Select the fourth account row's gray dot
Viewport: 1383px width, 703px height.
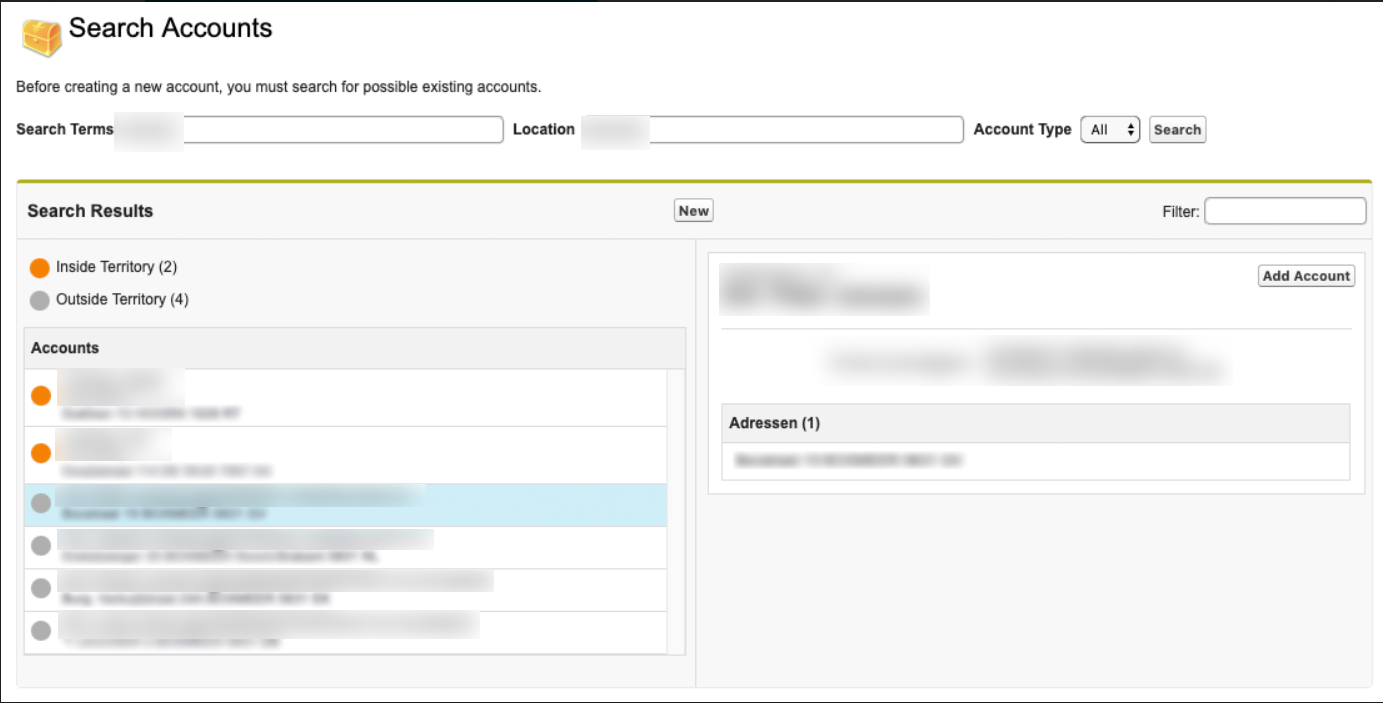click(x=41, y=546)
